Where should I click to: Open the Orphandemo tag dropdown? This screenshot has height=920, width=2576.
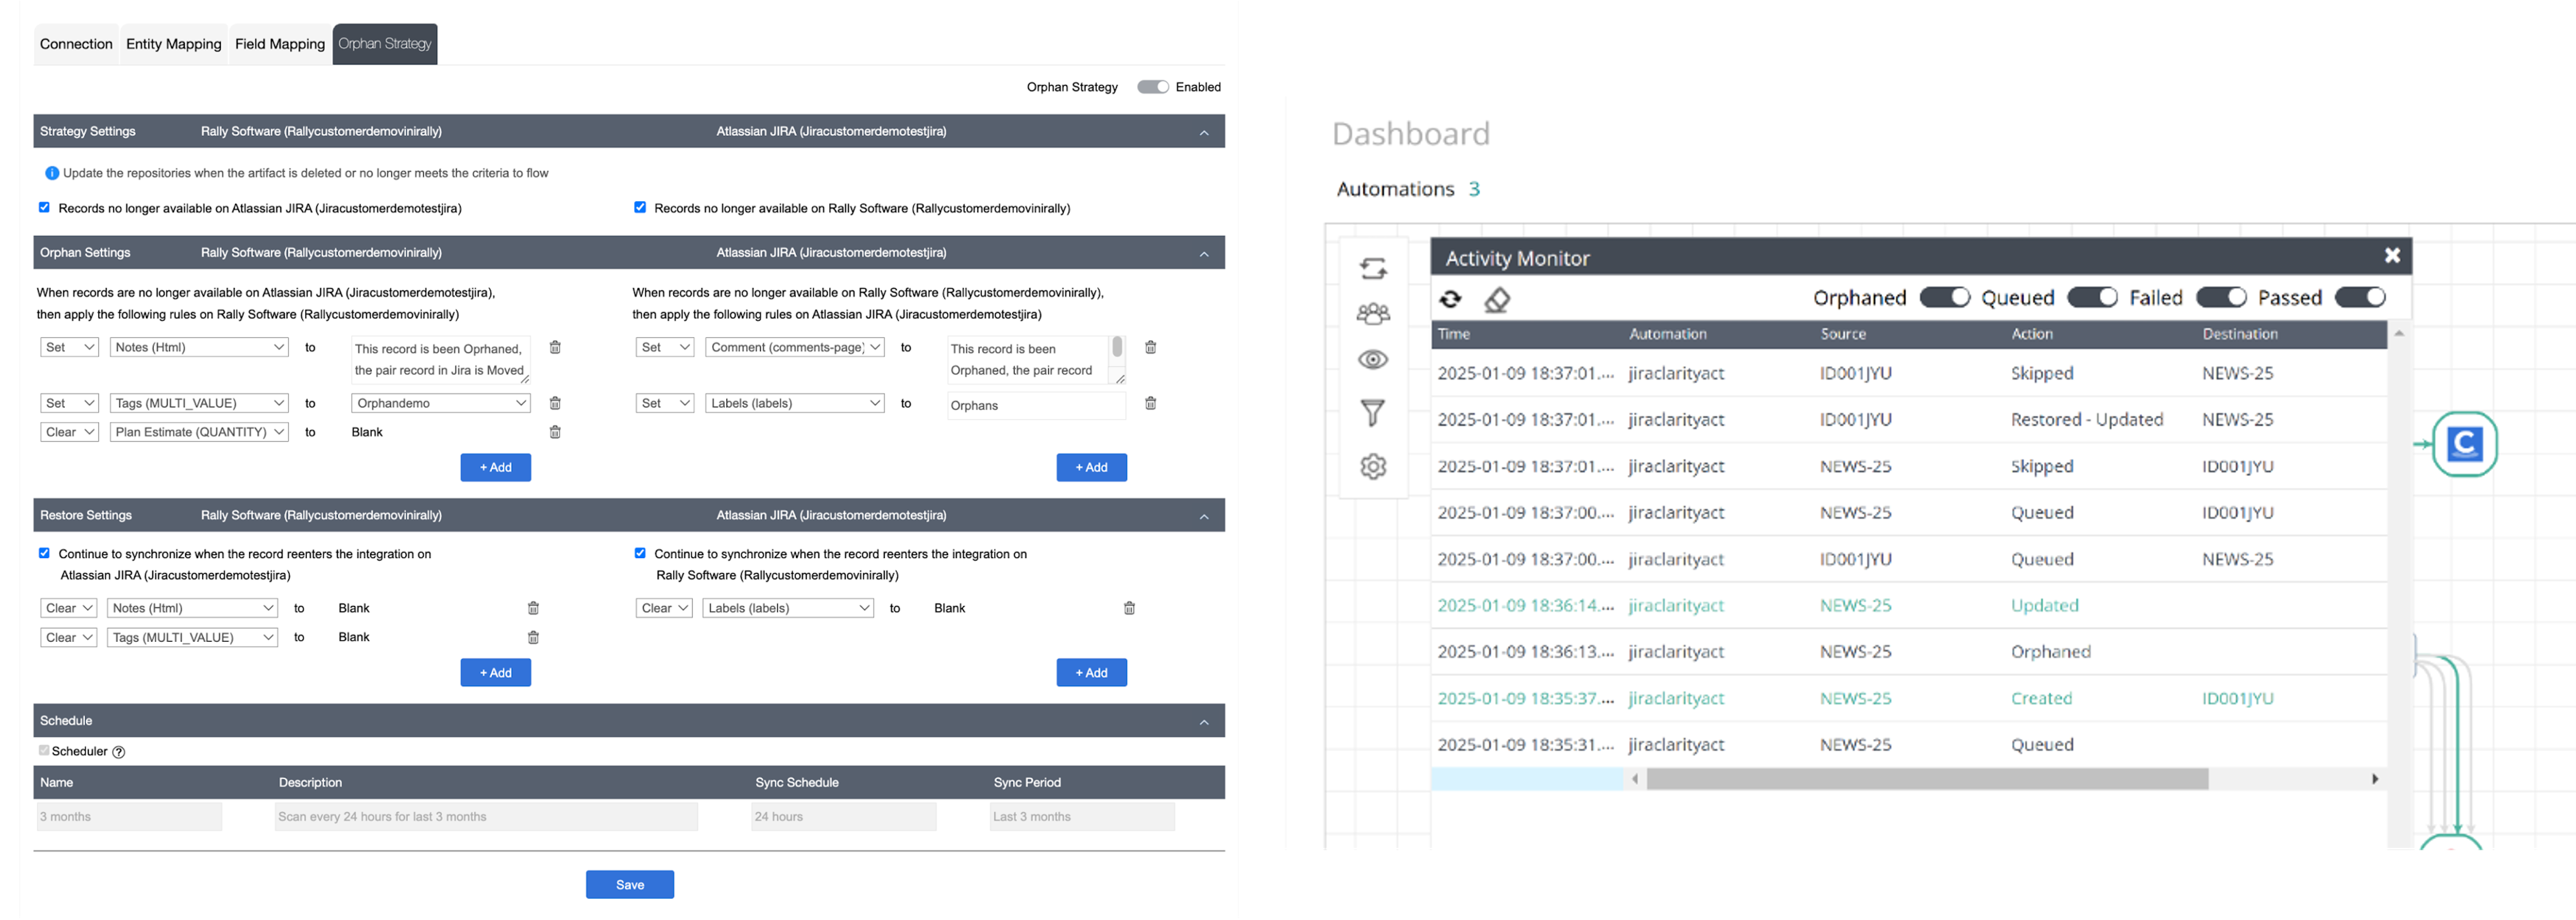click(441, 403)
